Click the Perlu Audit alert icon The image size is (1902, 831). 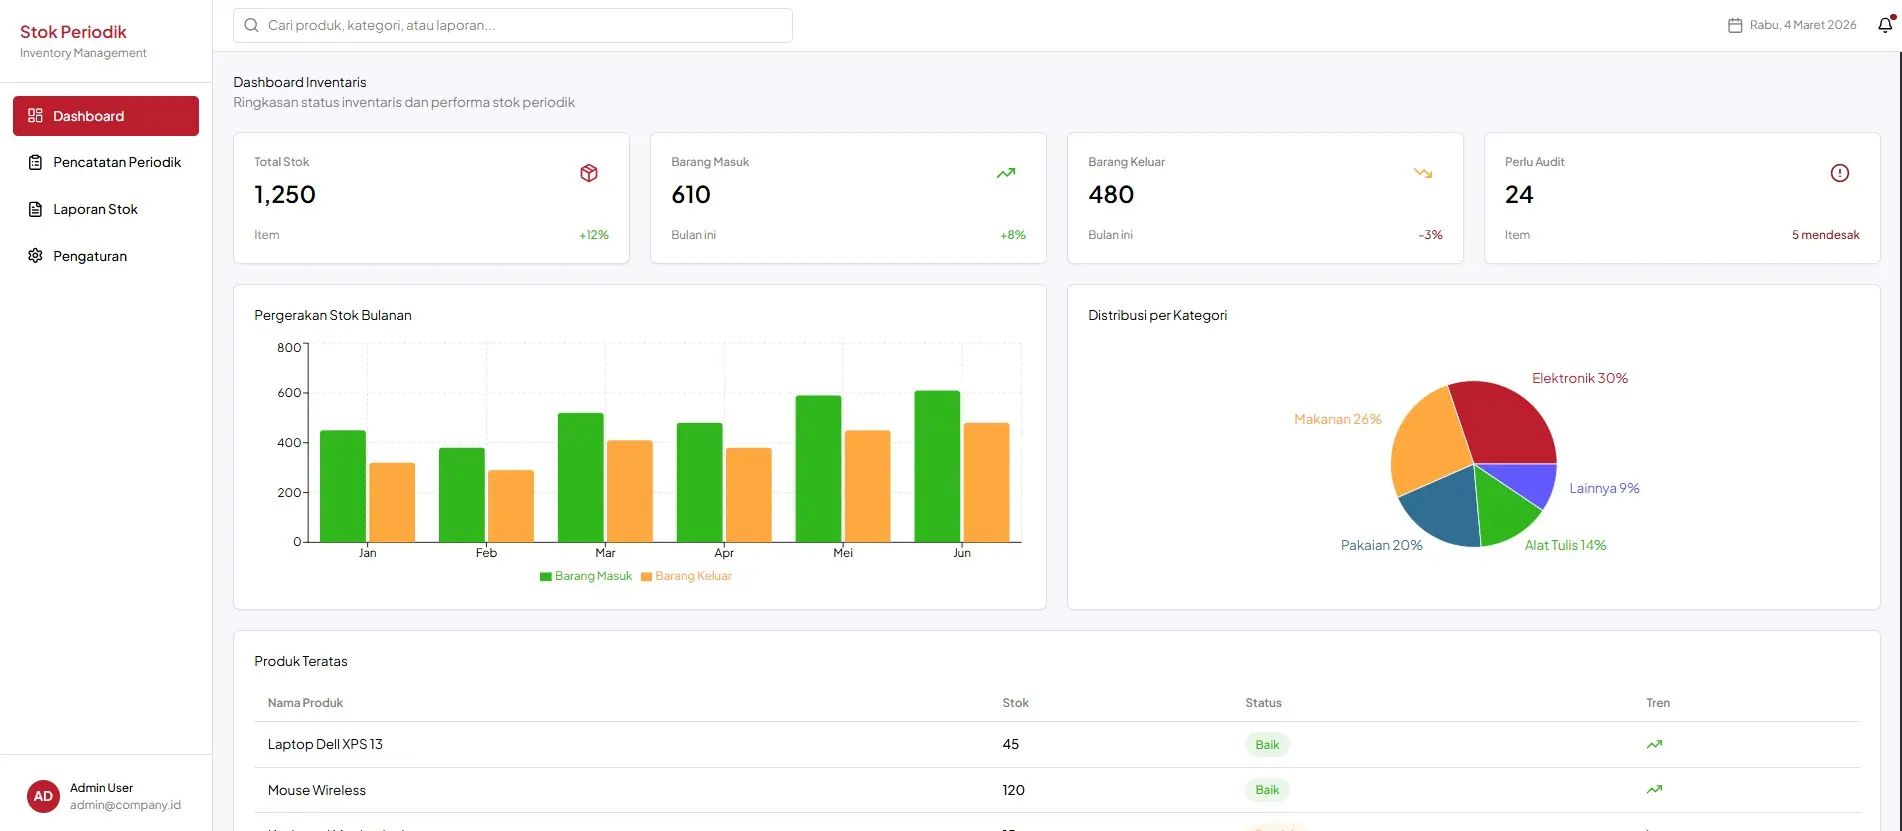pyautogui.click(x=1839, y=173)
